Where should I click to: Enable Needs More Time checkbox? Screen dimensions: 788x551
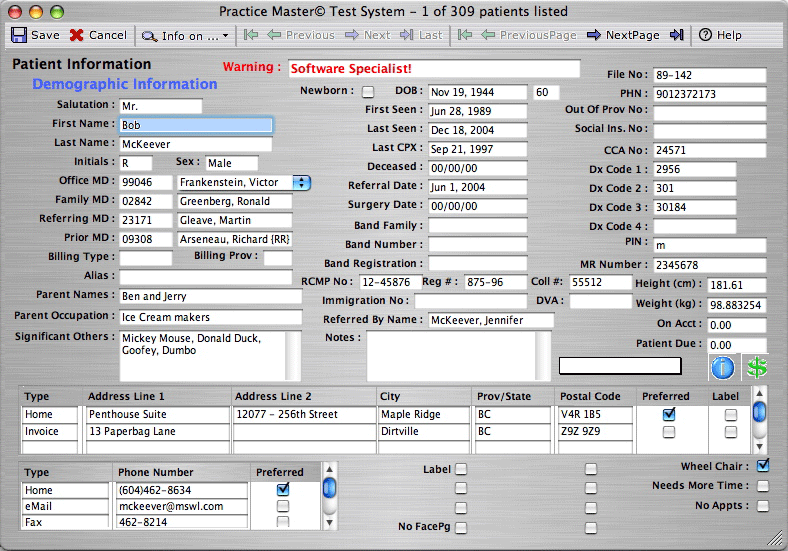click(763, 486)
